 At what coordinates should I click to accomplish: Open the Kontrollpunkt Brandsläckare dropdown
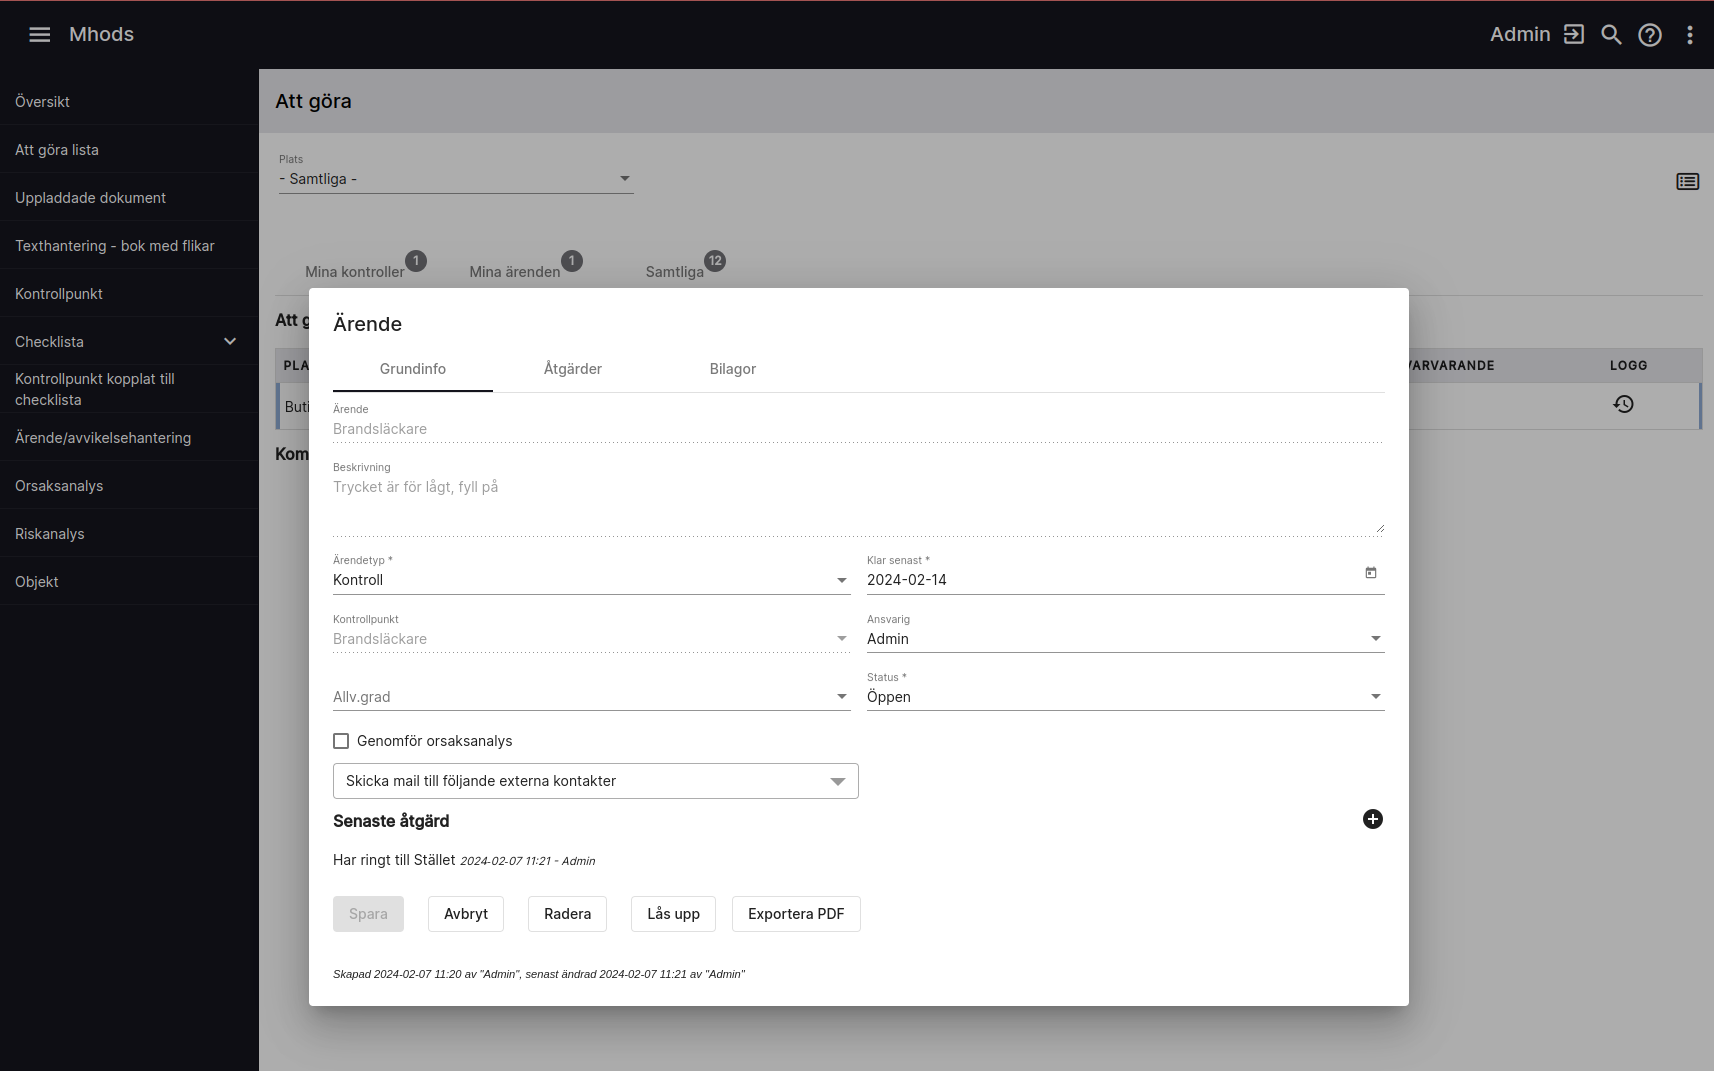(x=591, y=639)
